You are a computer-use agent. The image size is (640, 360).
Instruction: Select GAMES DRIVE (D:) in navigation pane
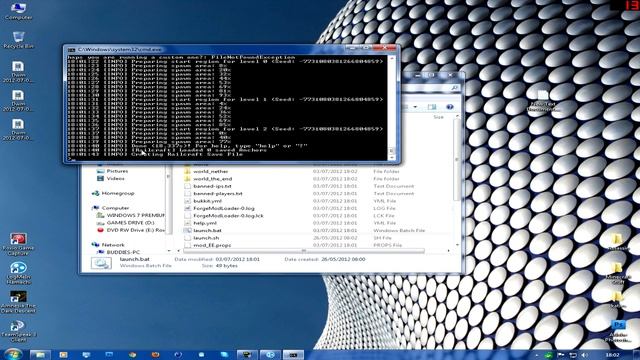(130, 222)
